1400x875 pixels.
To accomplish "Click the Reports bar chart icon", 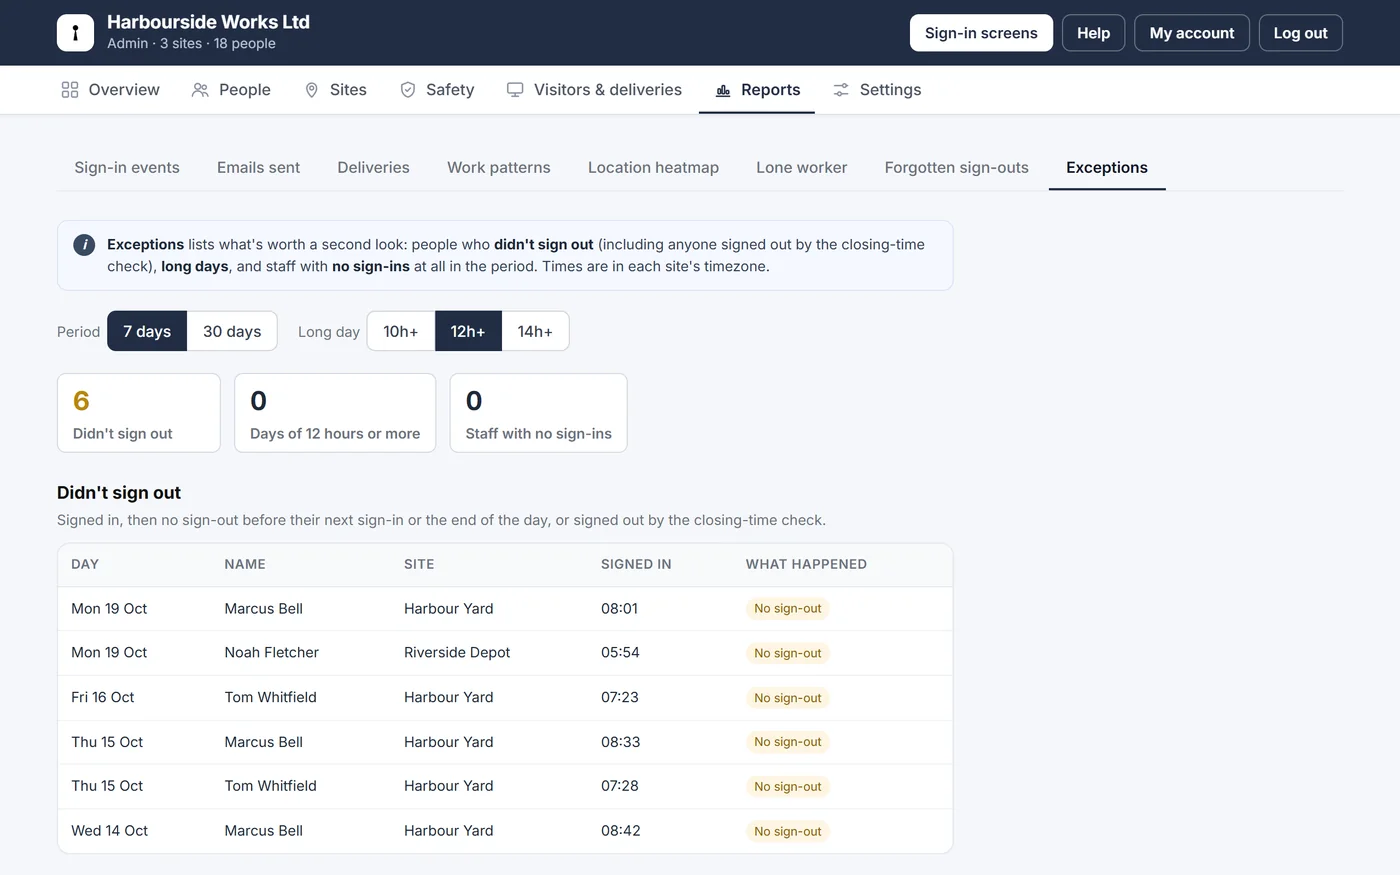I will pyautogui.click(x=723, y=90).
